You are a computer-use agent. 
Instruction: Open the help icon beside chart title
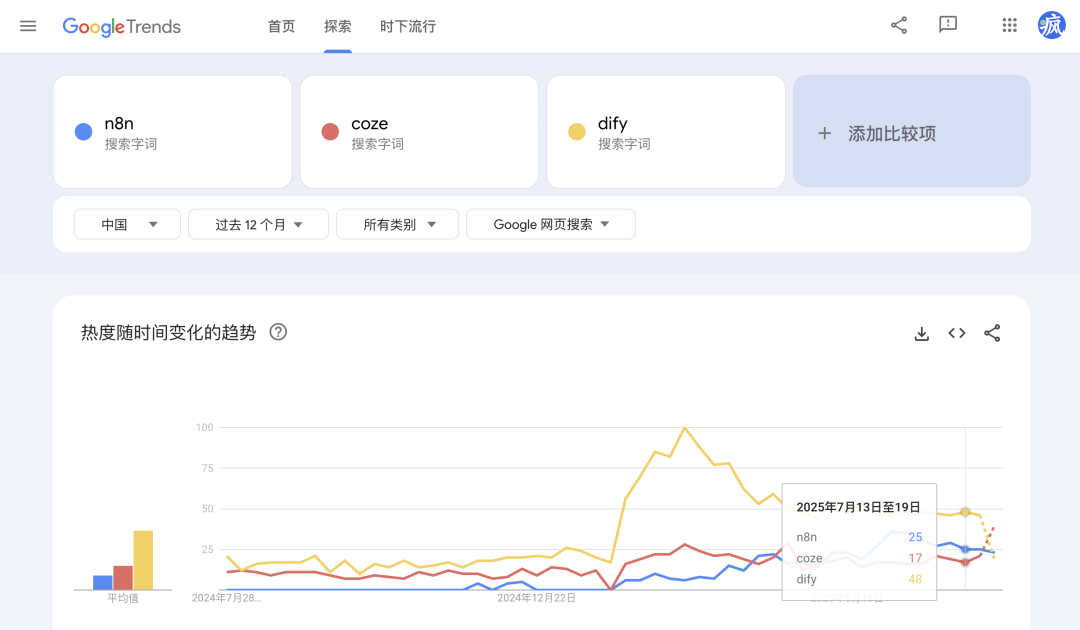279,332
